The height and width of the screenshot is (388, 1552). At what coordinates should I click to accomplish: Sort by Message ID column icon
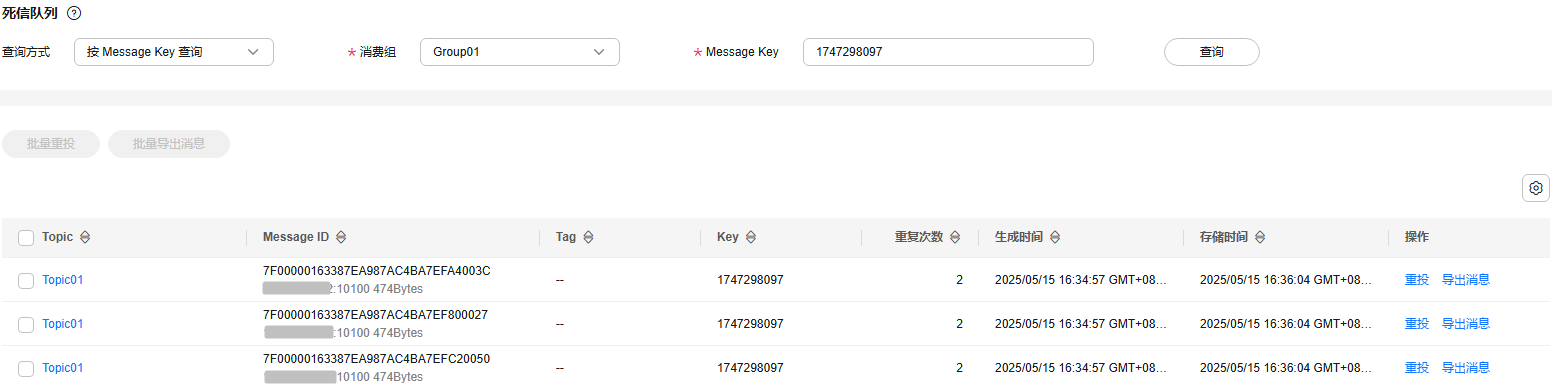pos(341,237)
